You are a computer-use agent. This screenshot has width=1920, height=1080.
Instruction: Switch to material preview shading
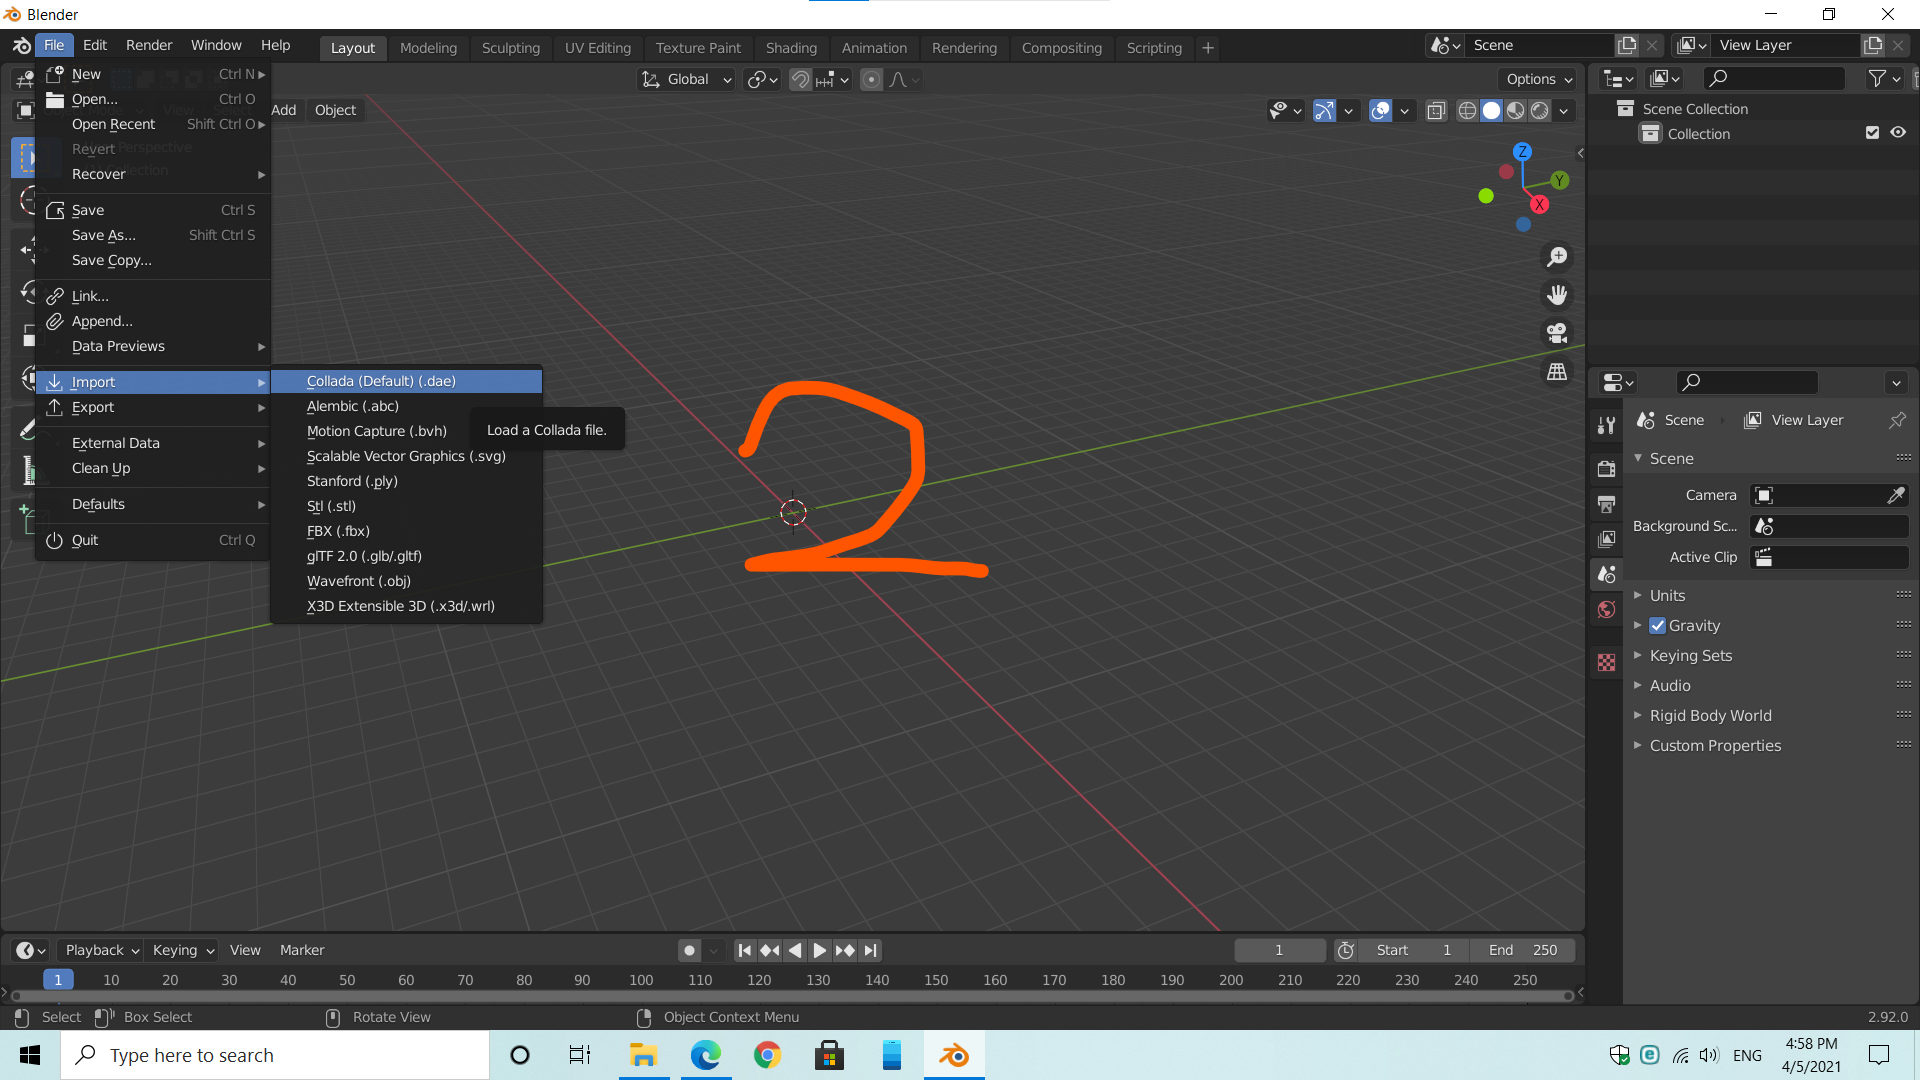[1516, 110]
